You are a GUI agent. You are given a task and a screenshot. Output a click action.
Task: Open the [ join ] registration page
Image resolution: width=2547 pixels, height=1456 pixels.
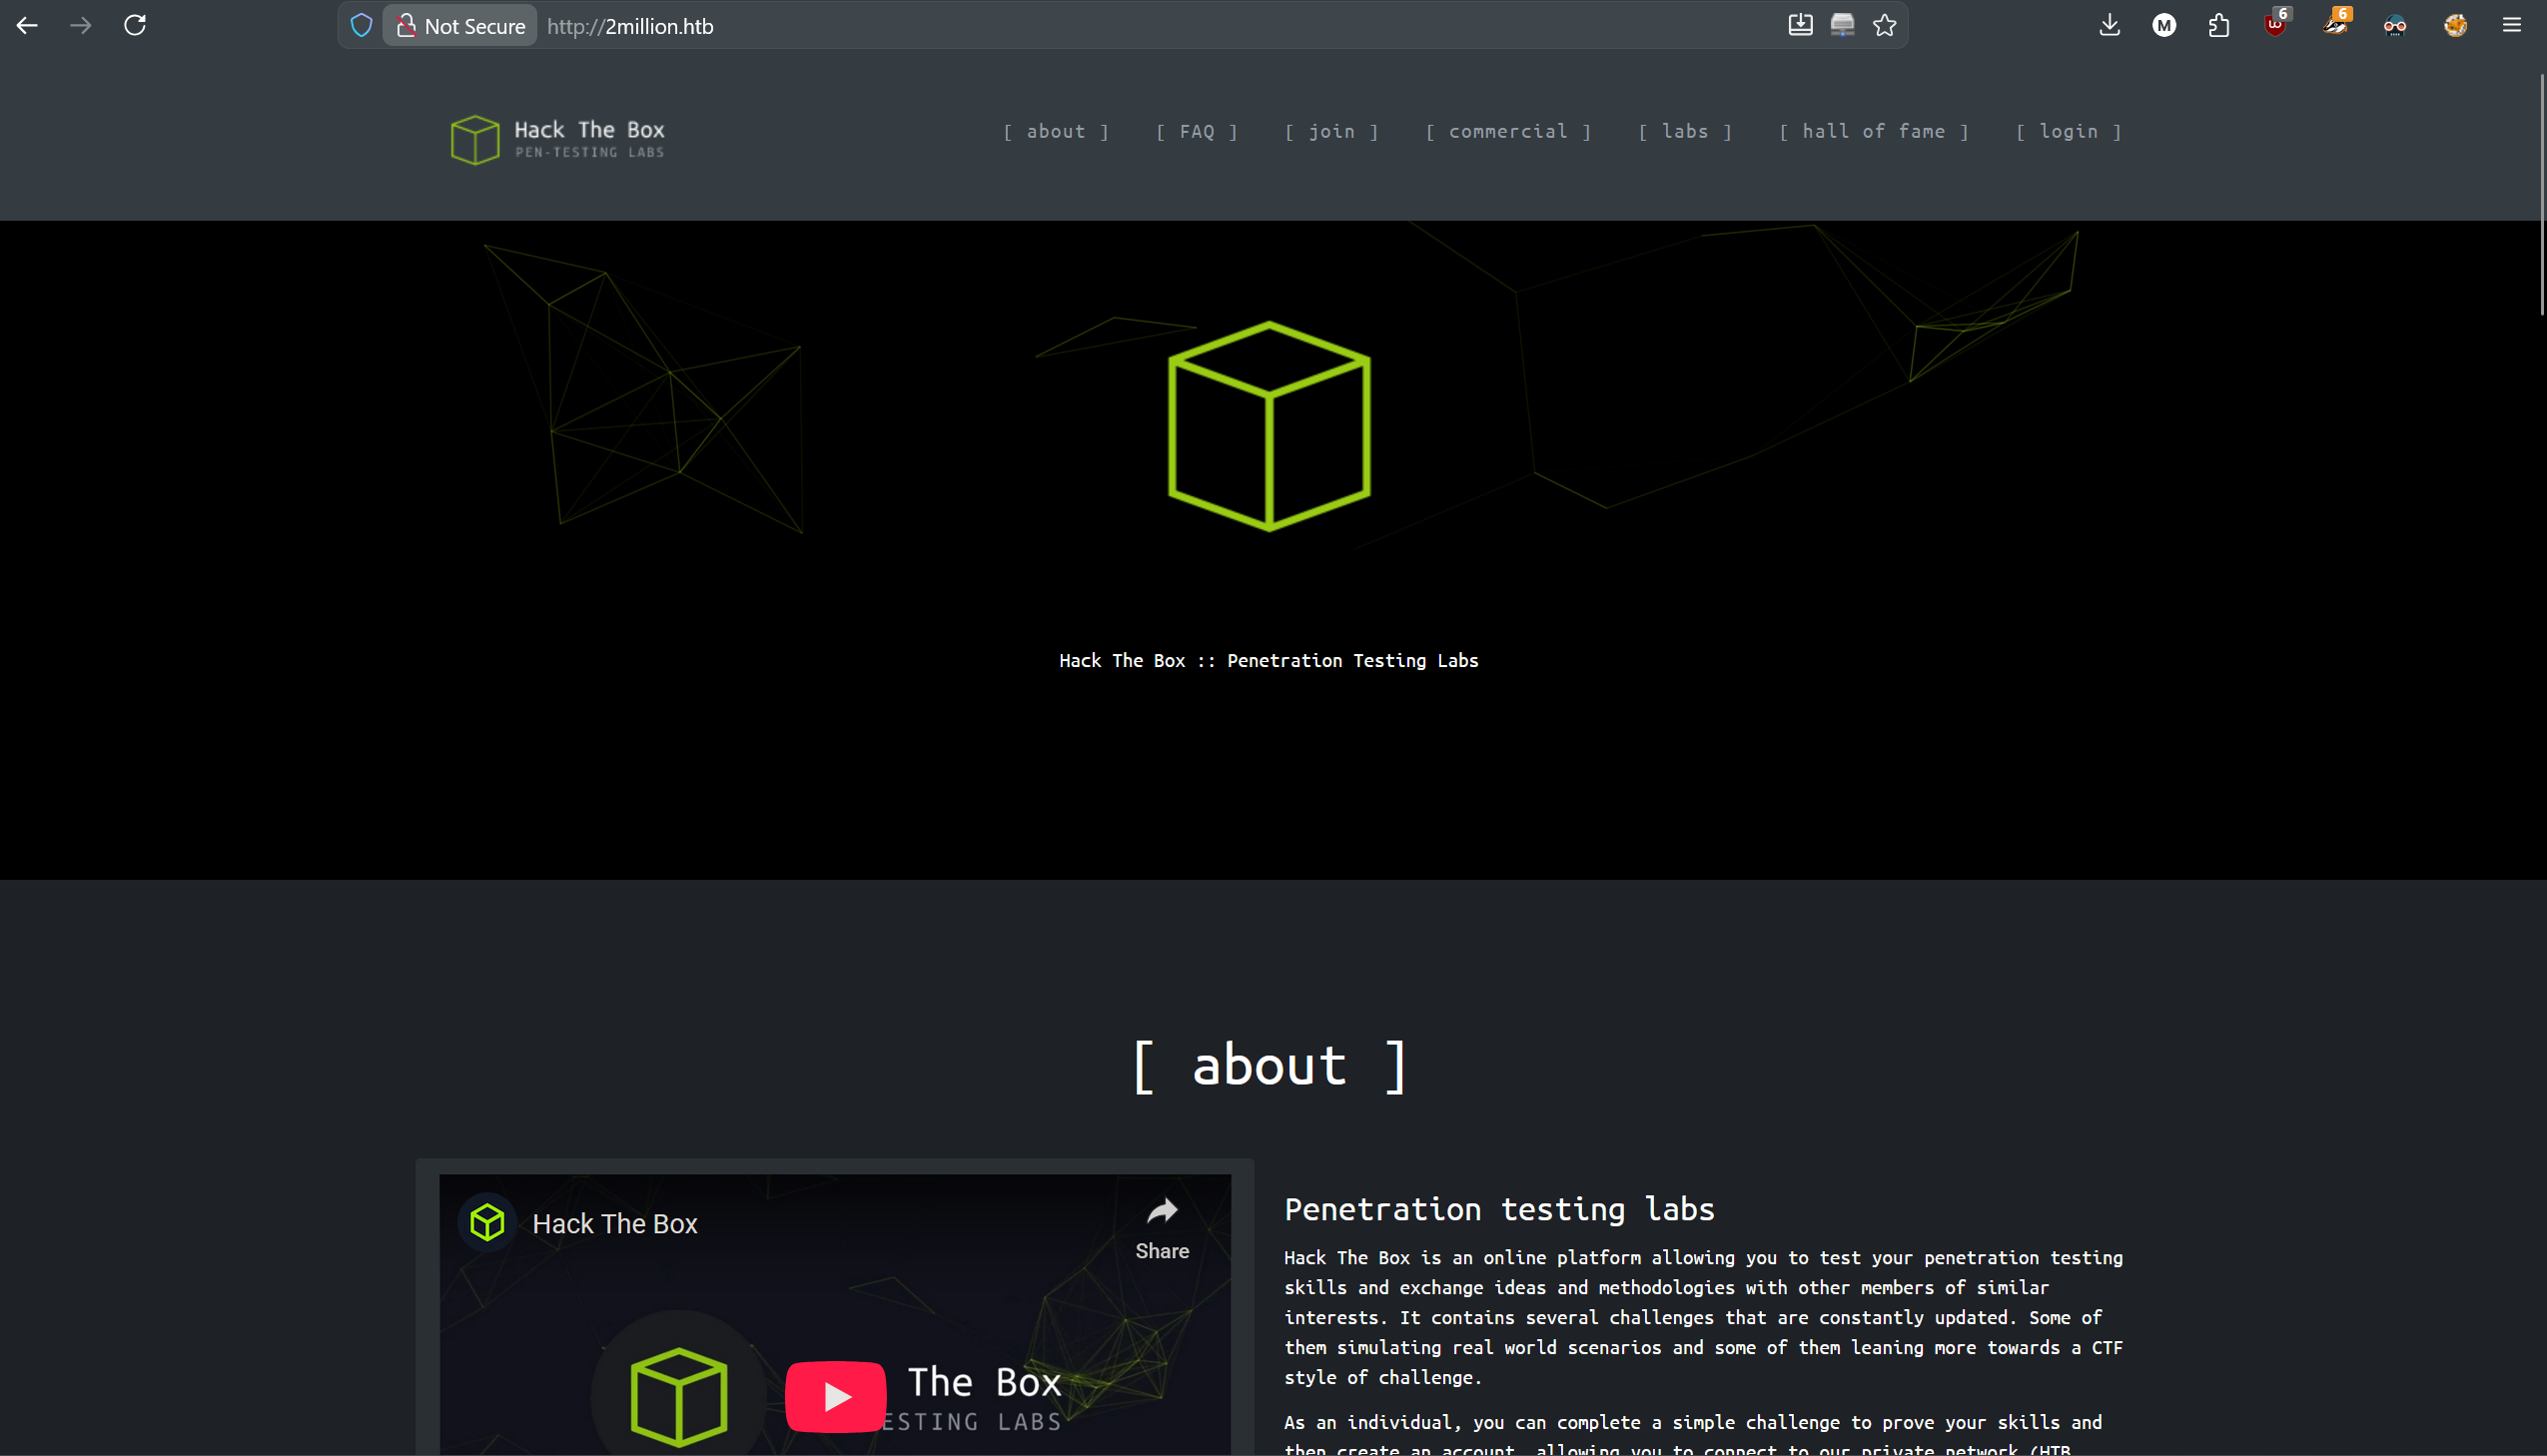click(x=1332, y=131)
